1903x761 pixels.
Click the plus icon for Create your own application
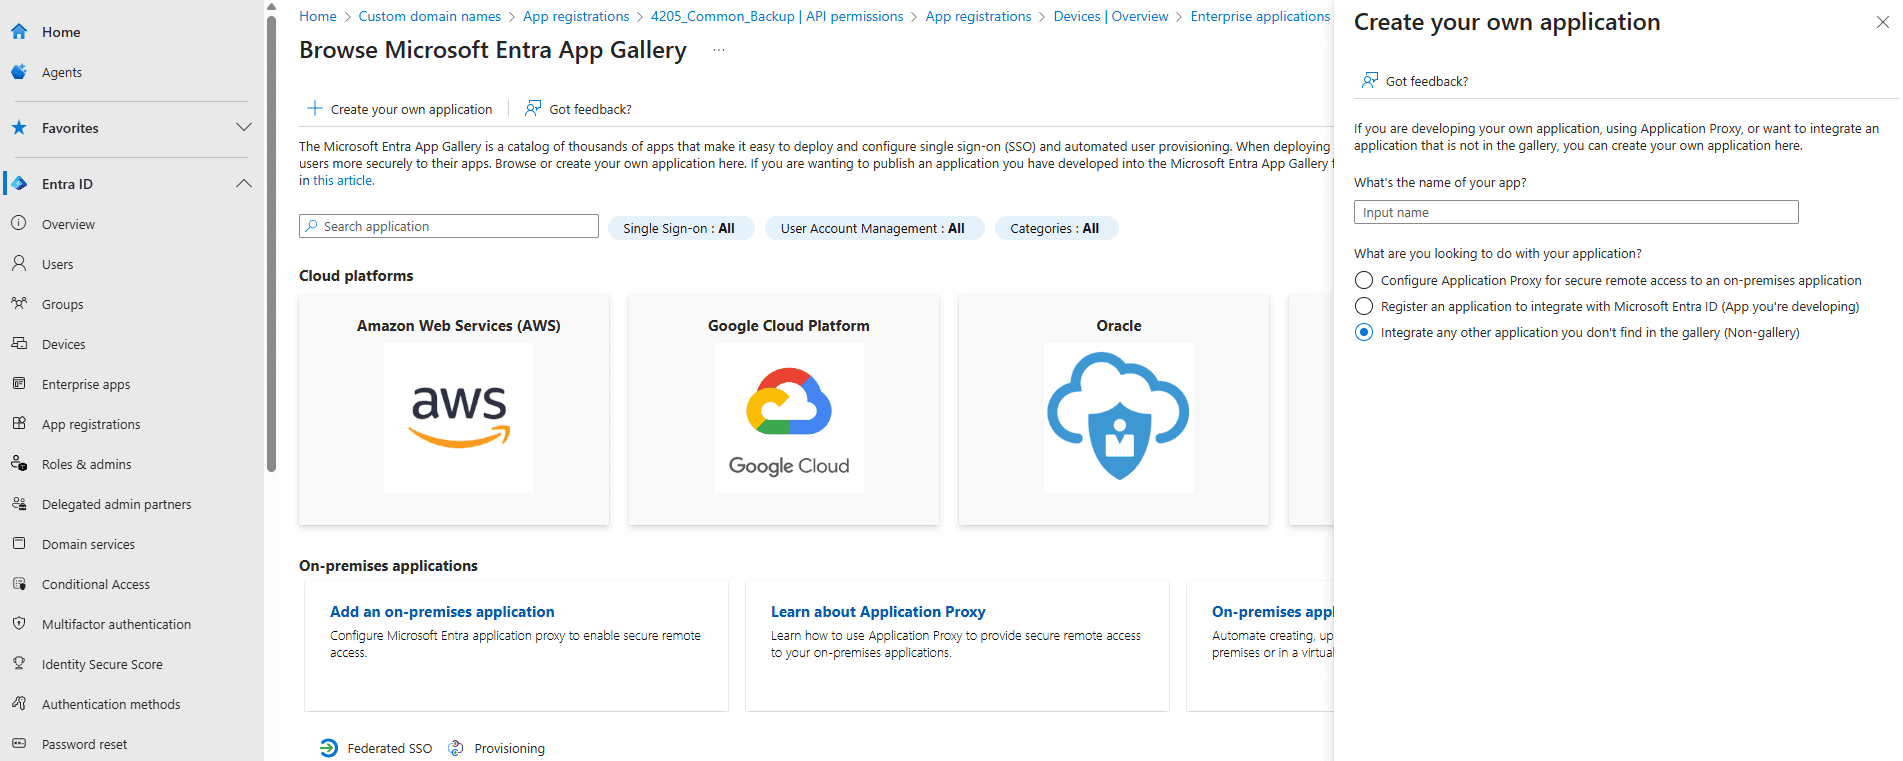tap(315, 108)
